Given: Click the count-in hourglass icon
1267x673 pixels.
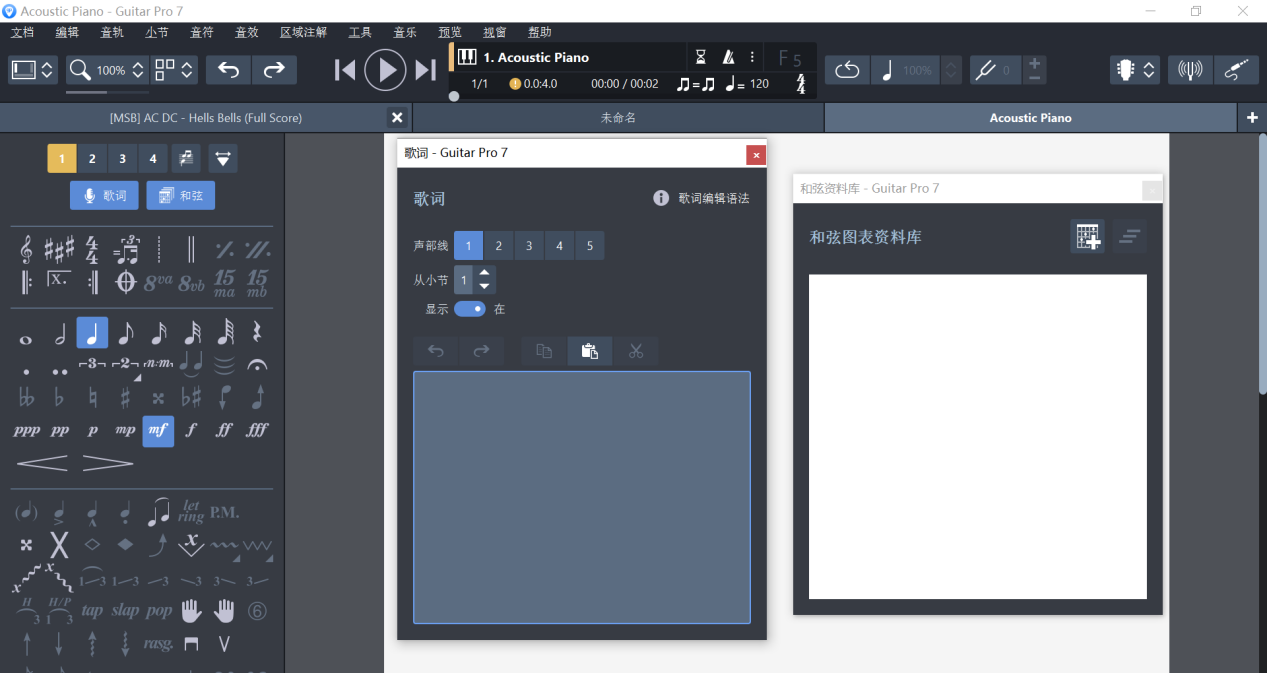Looking at the screenshot, I should coord(700,56).
